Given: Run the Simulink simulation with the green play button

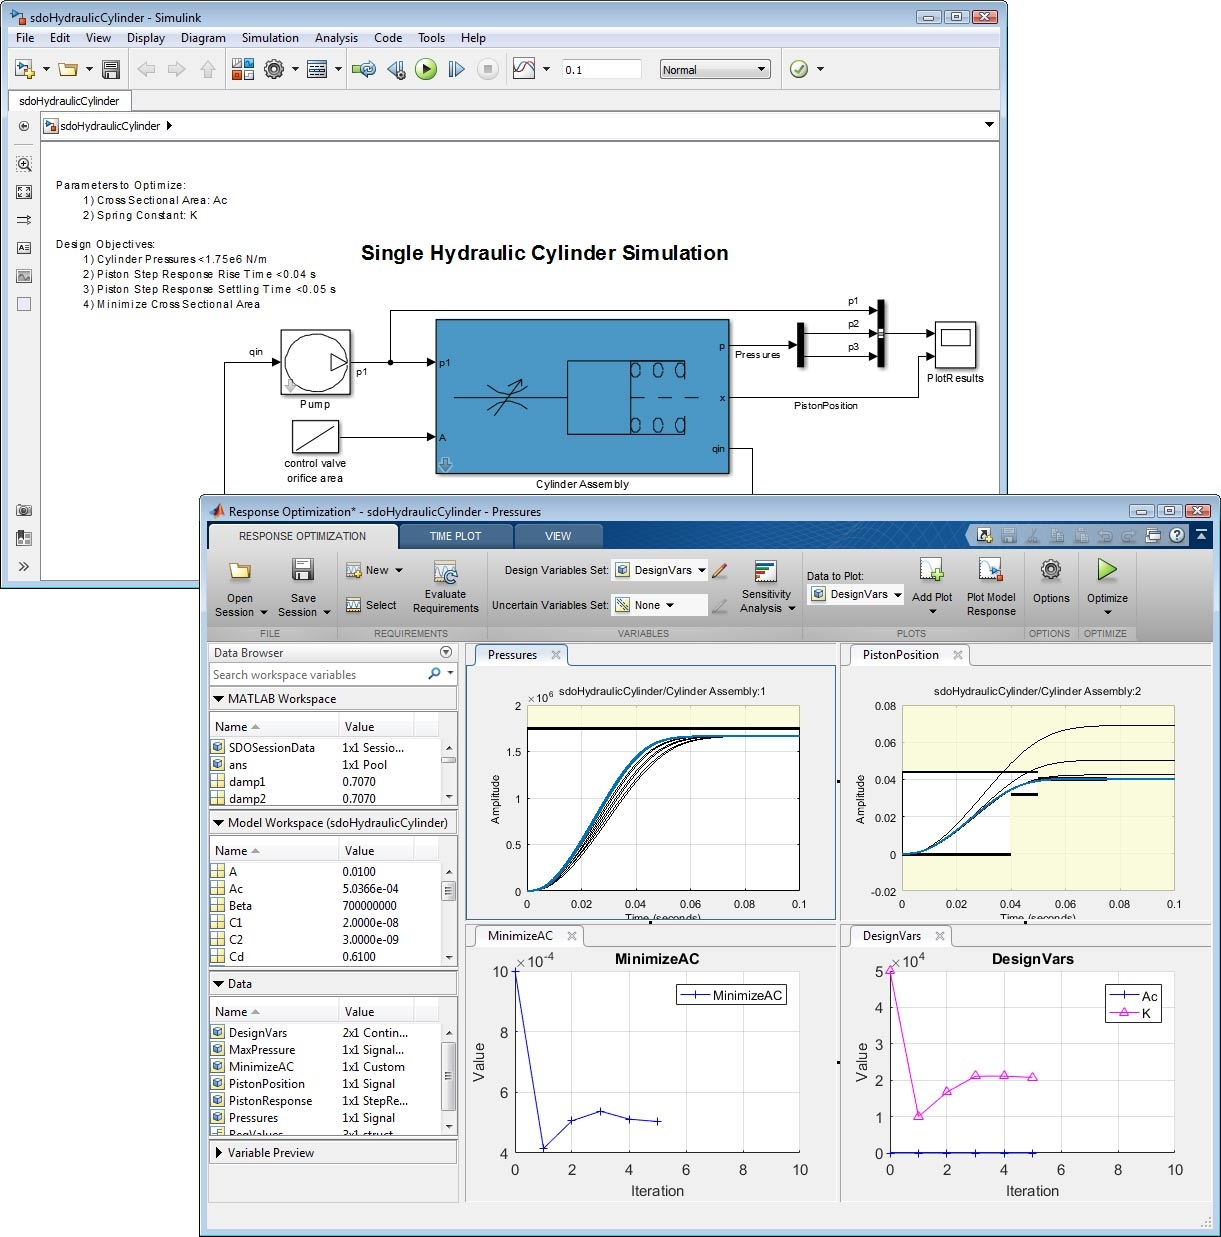Looking at the screenshot, I should pos(426,69).
